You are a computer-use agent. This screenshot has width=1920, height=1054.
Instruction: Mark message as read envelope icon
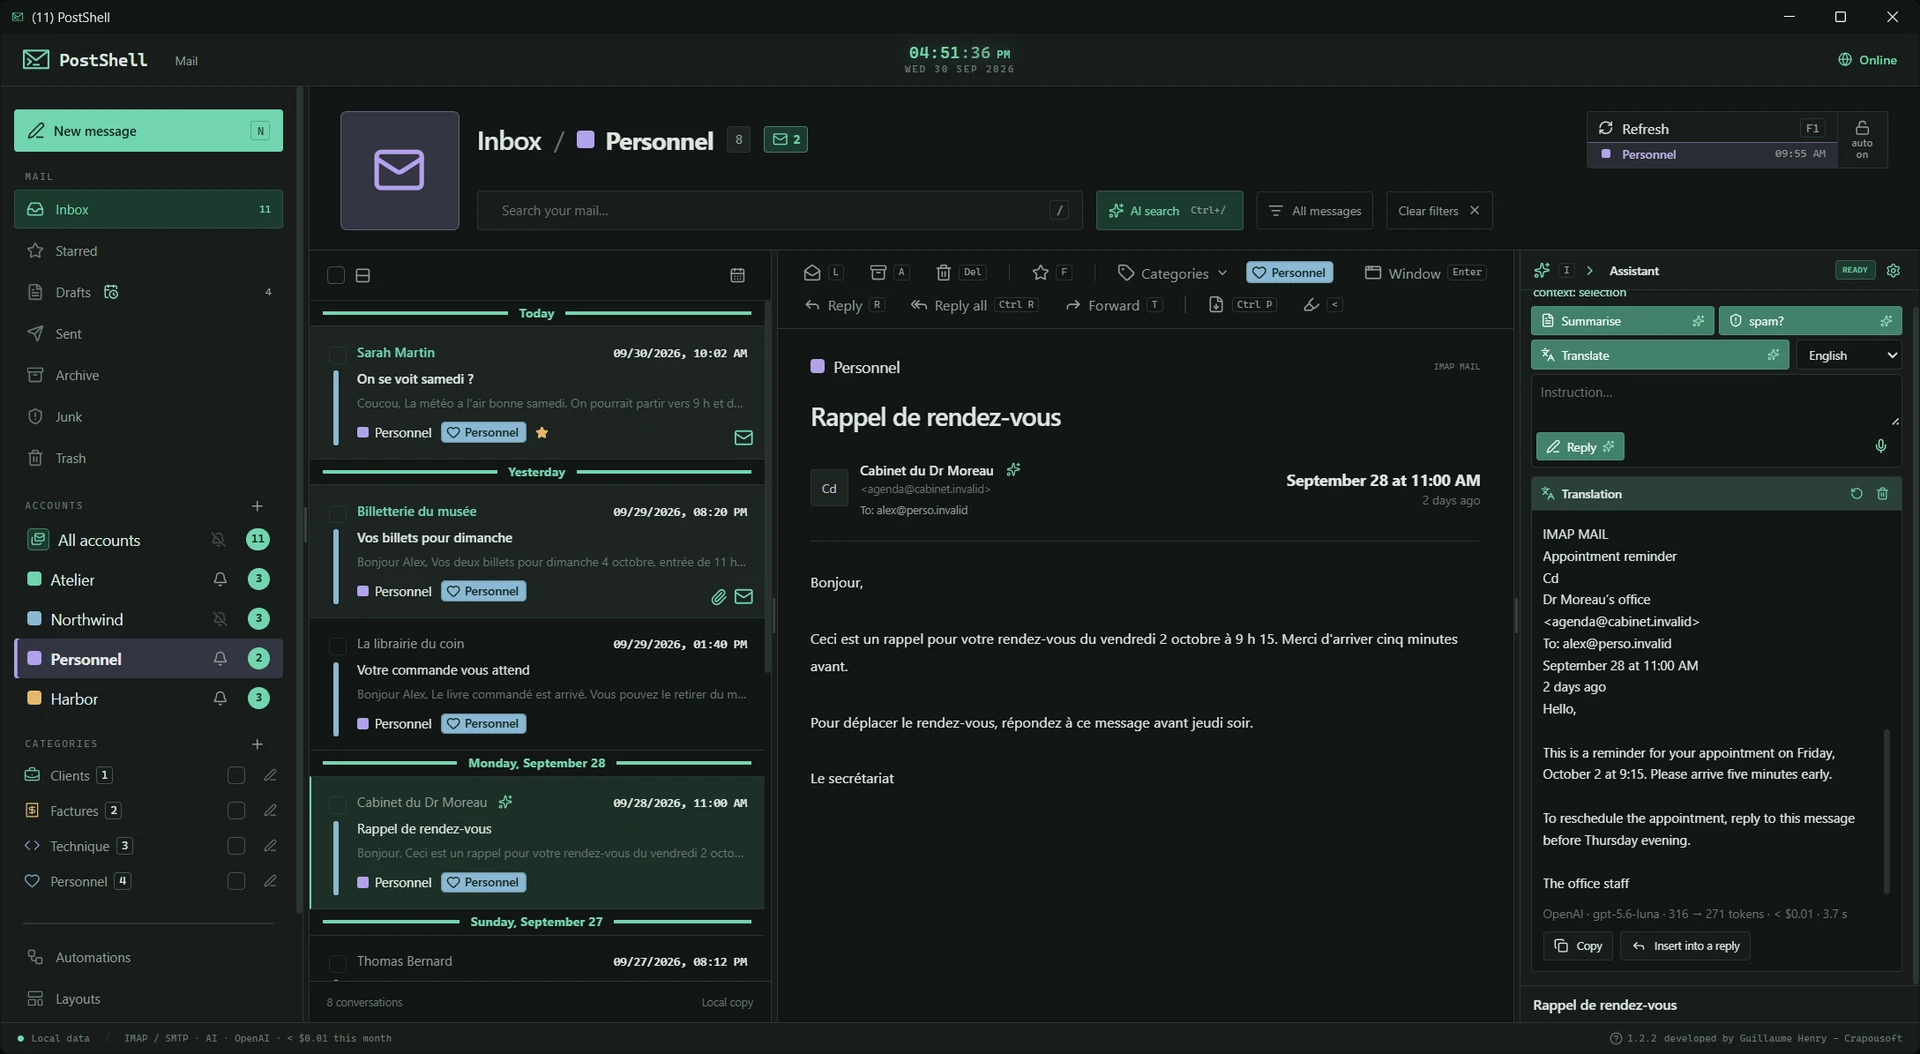click(x=812, y=272)
